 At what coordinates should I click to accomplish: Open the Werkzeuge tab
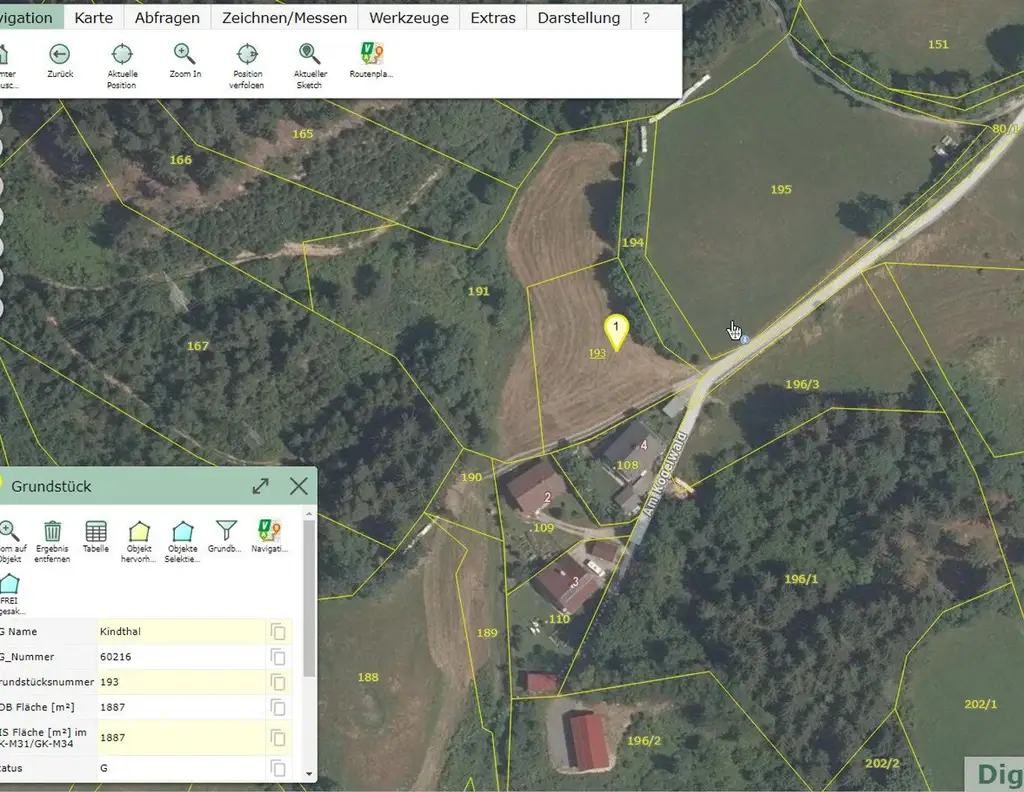409,18
